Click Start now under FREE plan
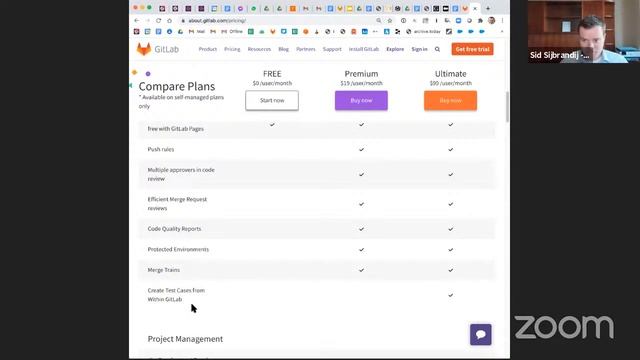640x360 pixels. click(272, 100)
